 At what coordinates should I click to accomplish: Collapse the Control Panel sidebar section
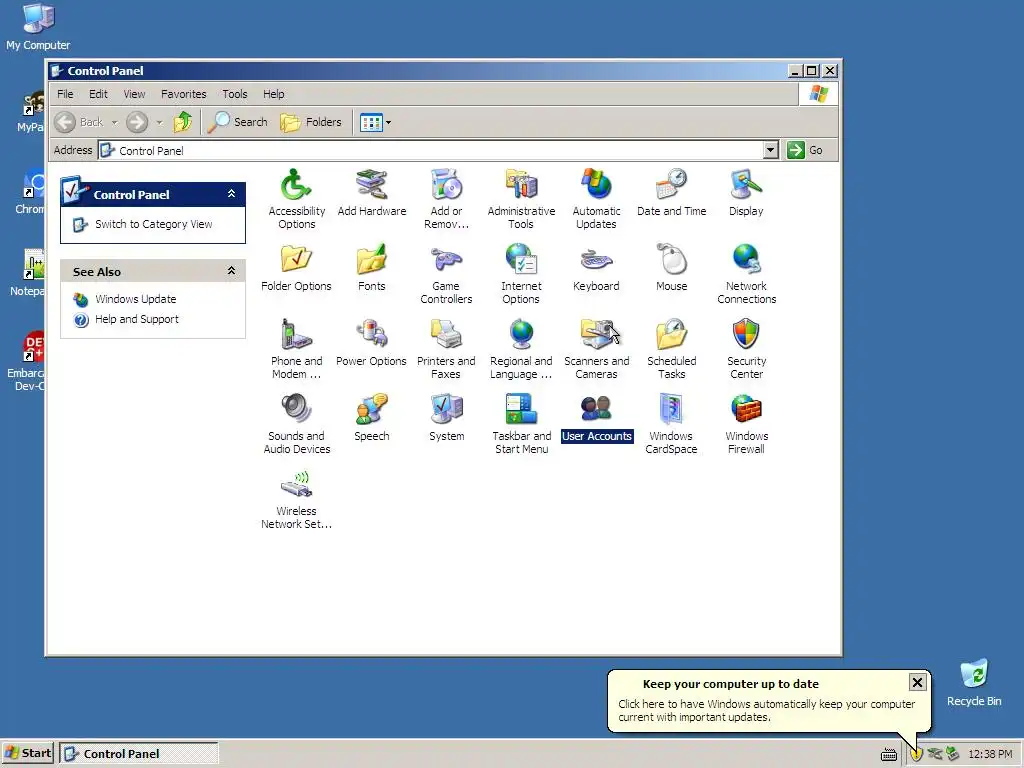(231, 194)
